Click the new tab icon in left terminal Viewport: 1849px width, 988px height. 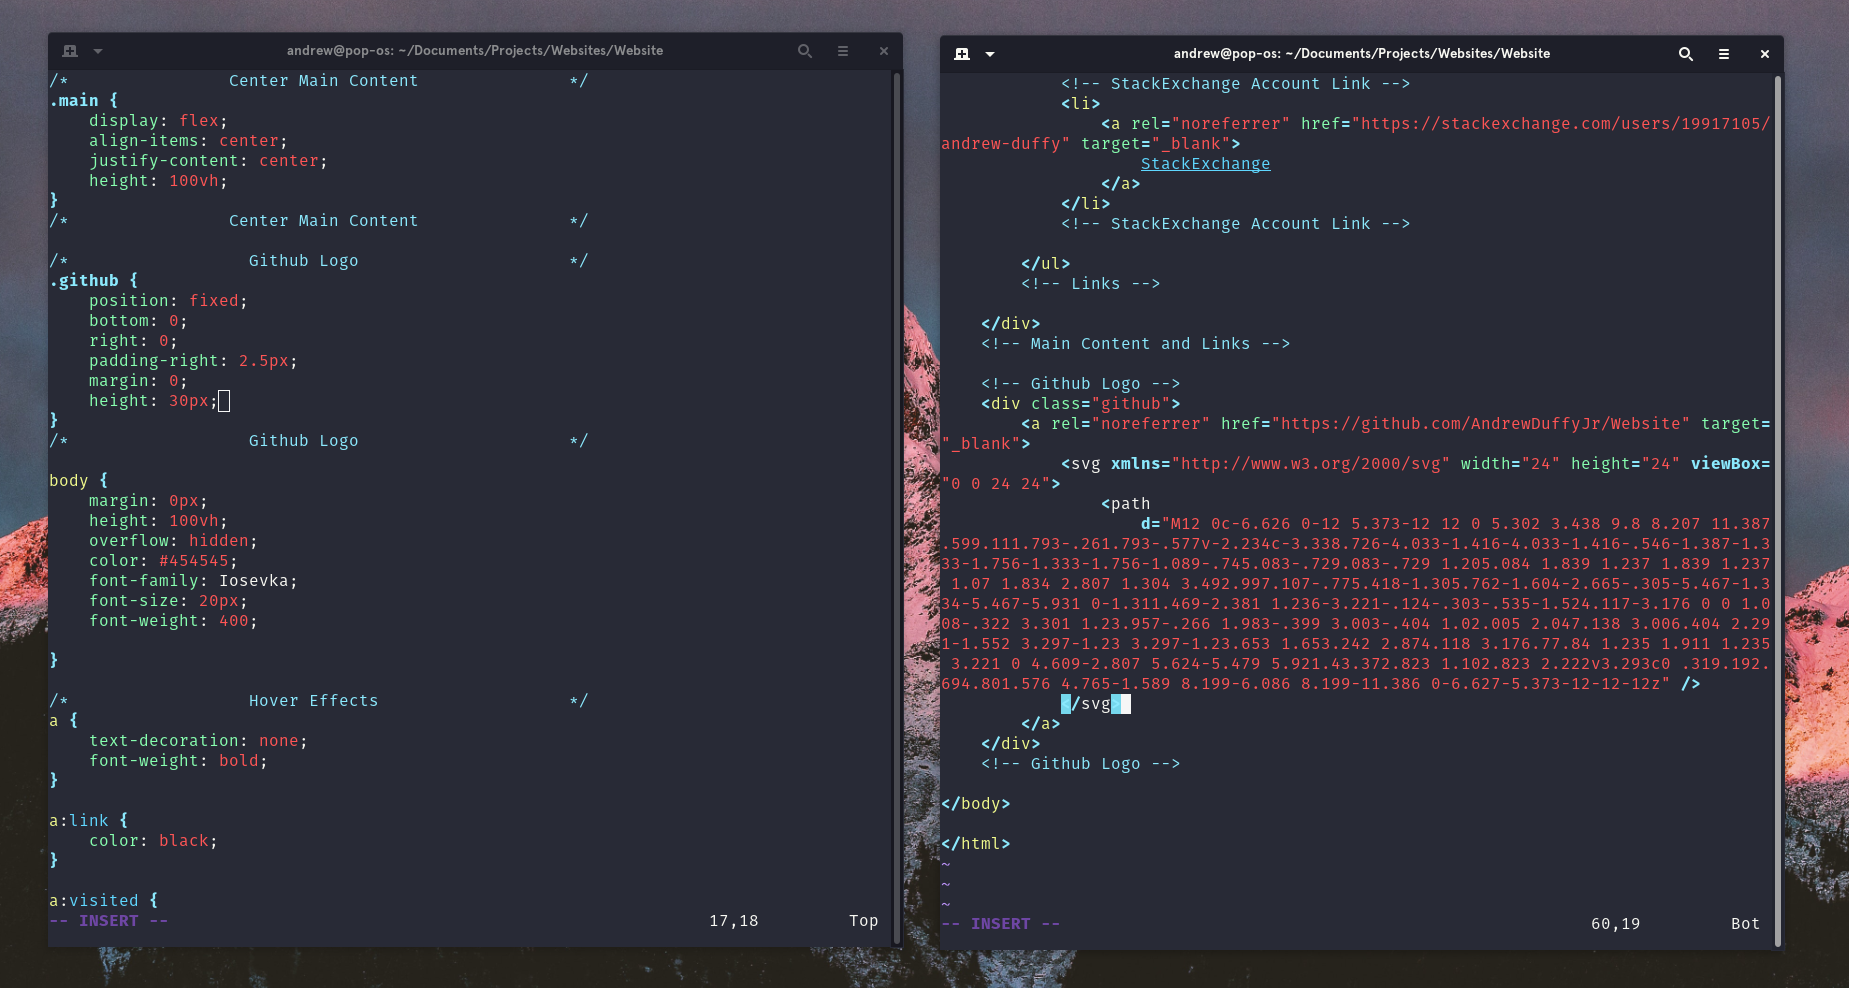pos(70,51)
